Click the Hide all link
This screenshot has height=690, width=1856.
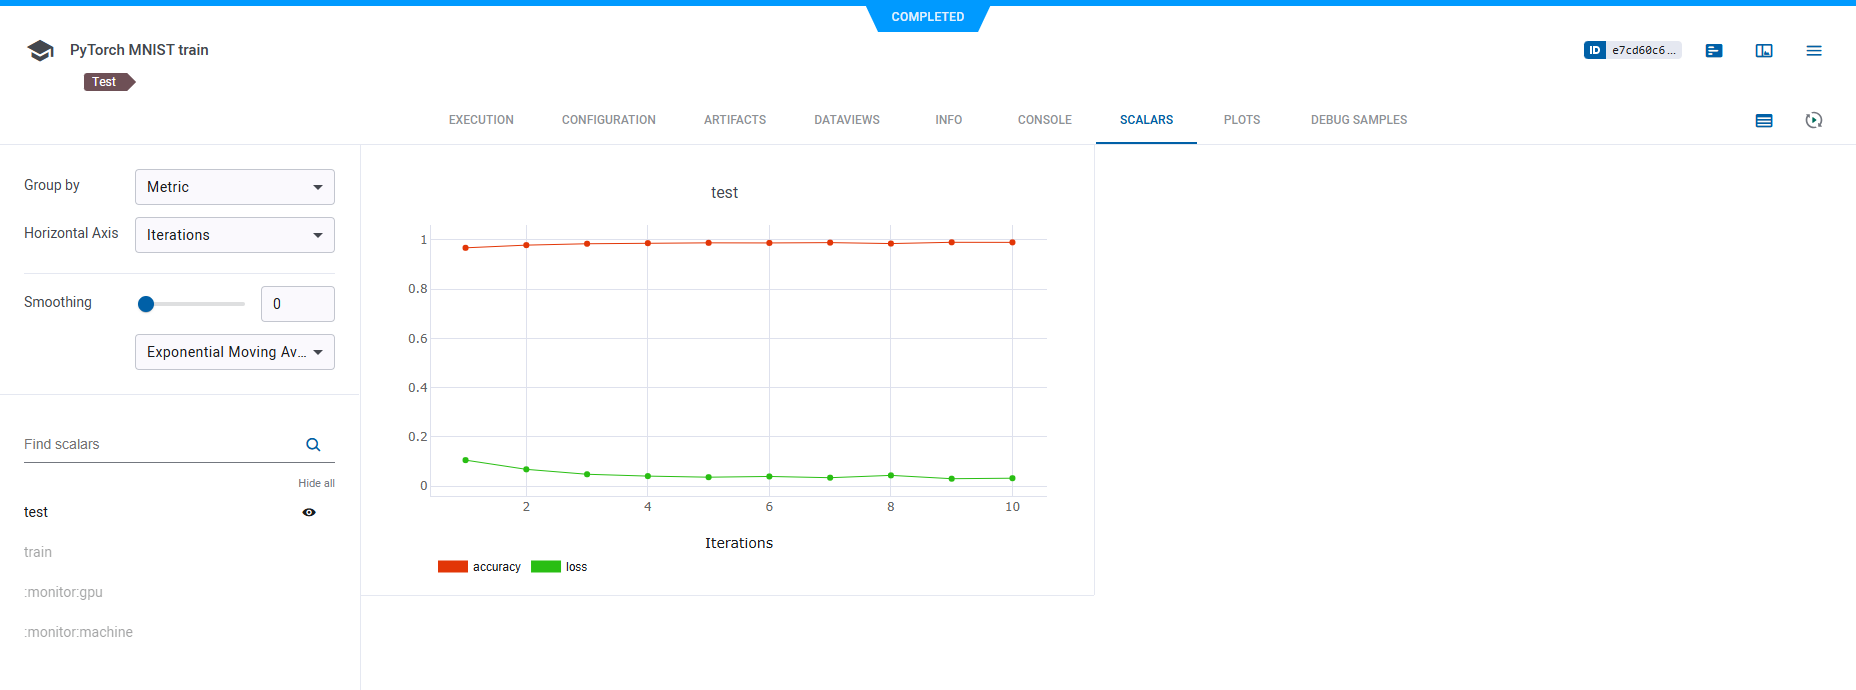click(316, 483)
